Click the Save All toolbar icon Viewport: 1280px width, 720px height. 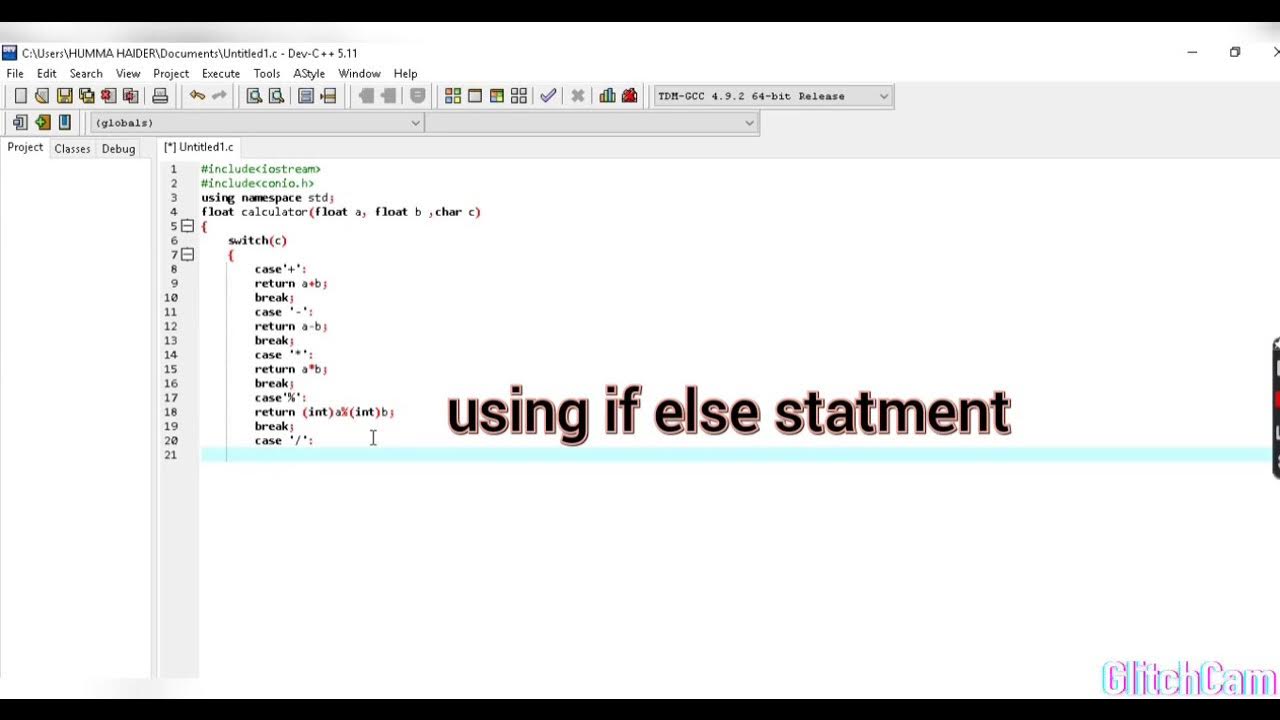click(86, 96)
